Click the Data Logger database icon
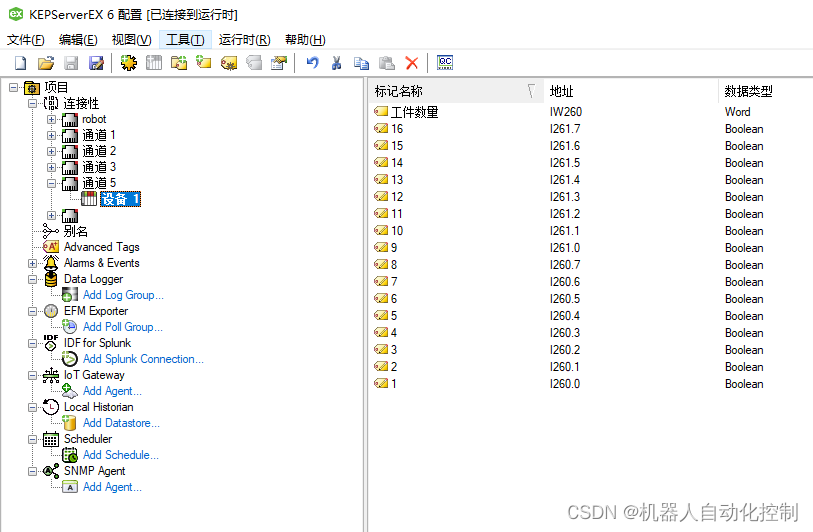Screen dimensions: 813x532 click(51, 279)
